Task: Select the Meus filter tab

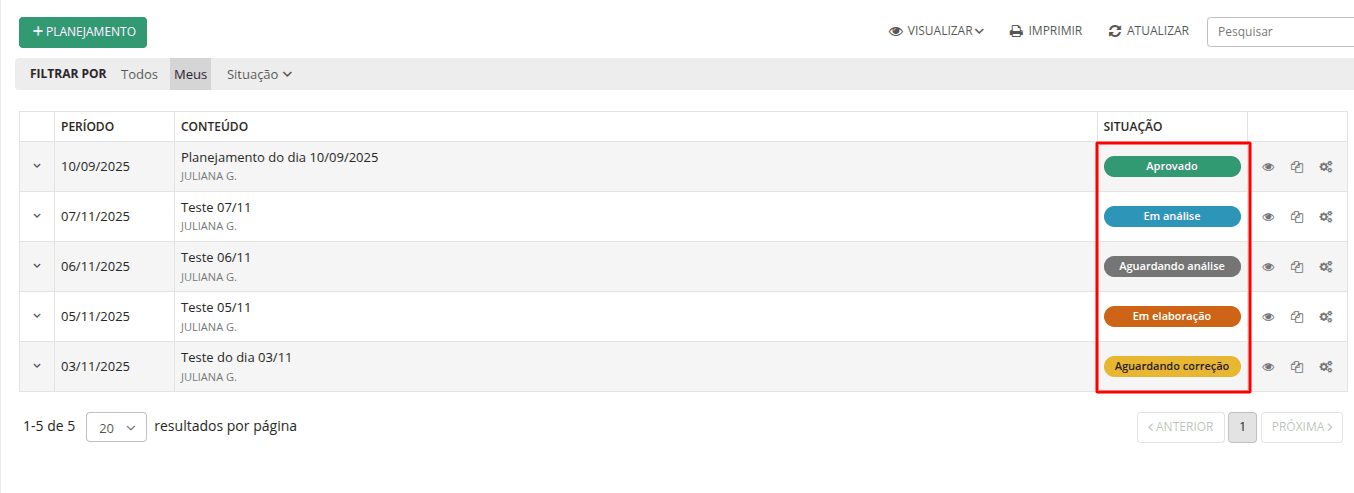Action: click(190, 74)
